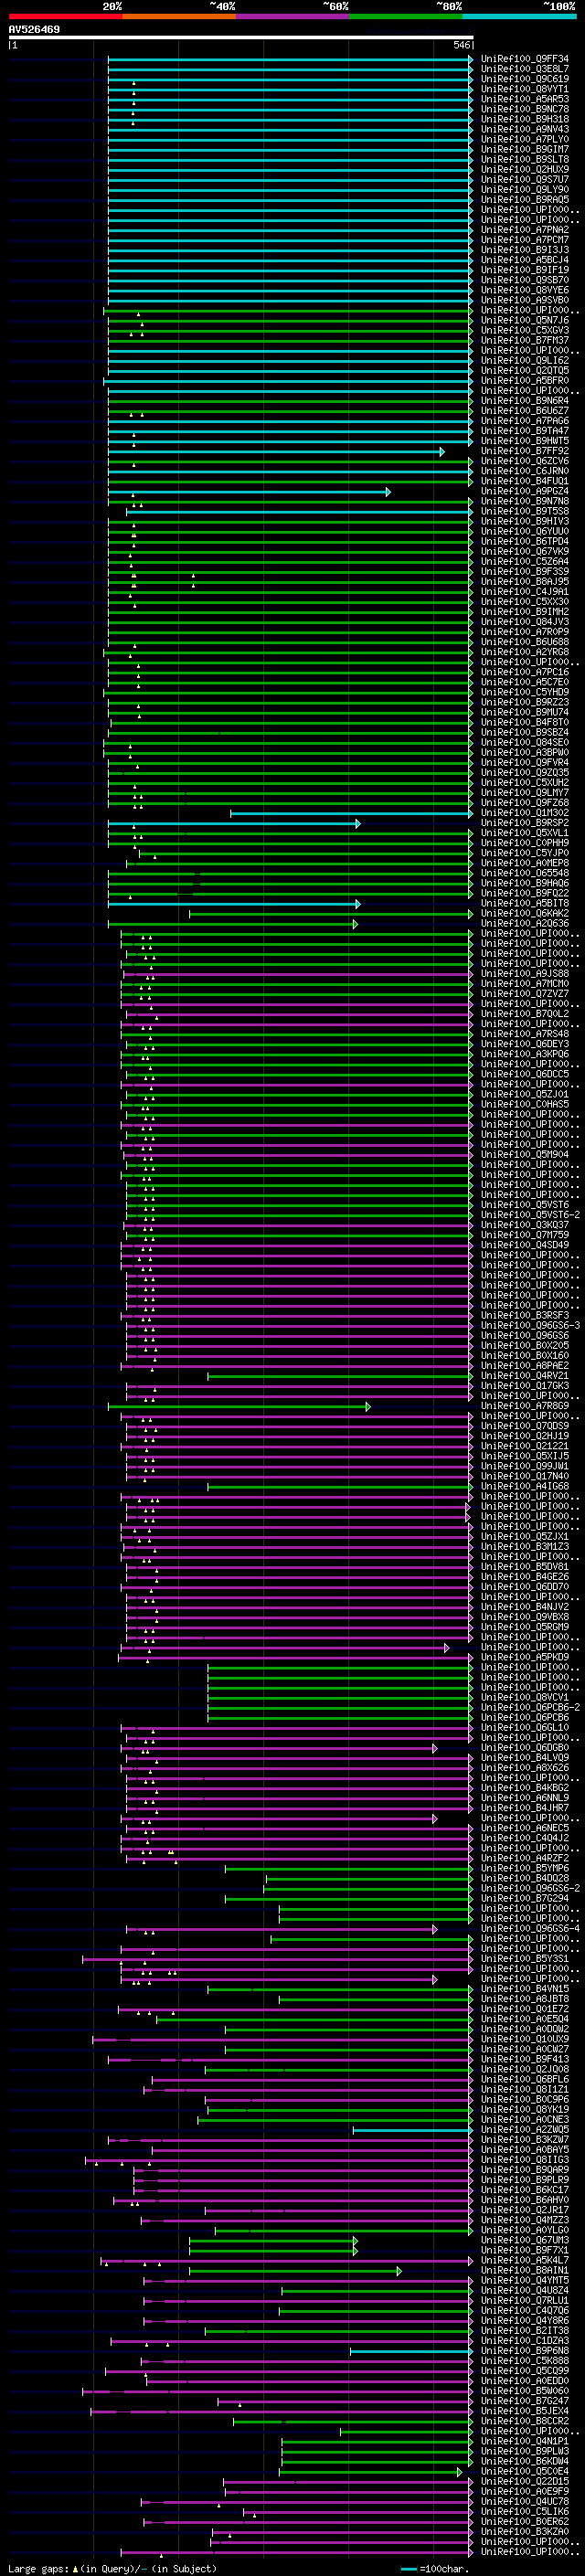Click the UniRef100_B7FF92 label
This screenshot has width=585, height=2576.
(x=525, y=451)
